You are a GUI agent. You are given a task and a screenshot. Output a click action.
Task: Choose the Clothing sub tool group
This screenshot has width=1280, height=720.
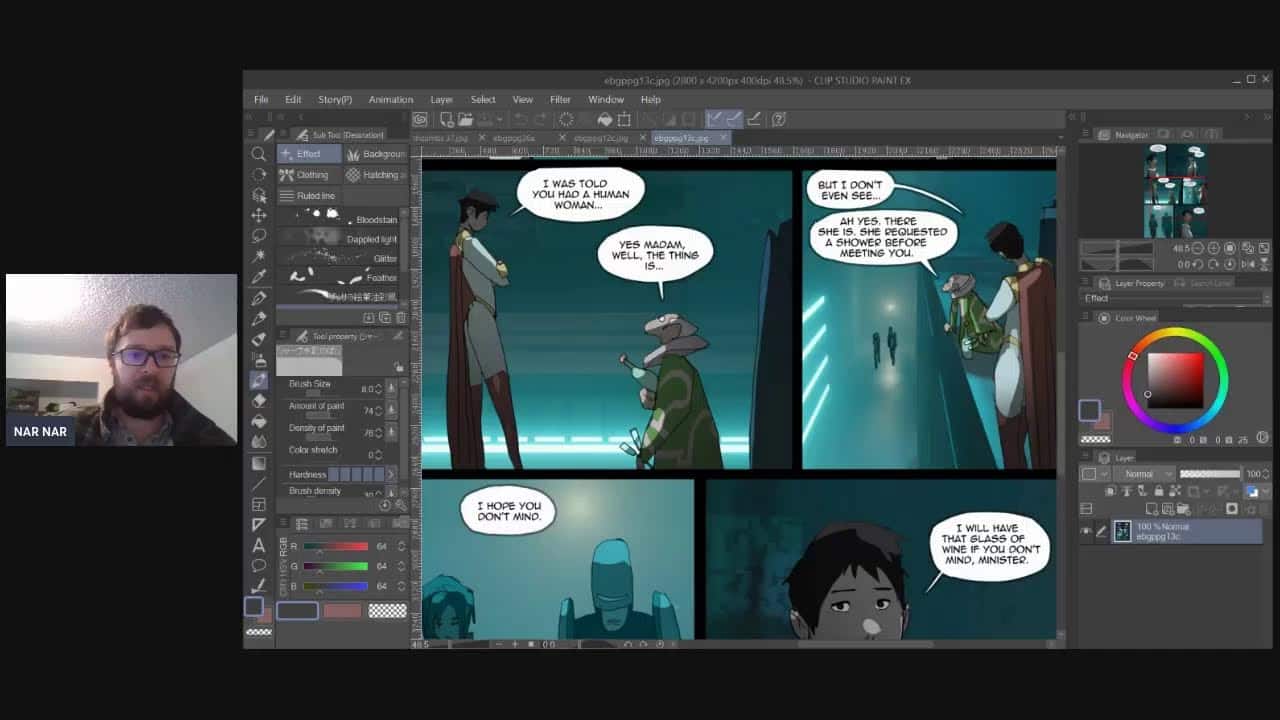point(305,175)
